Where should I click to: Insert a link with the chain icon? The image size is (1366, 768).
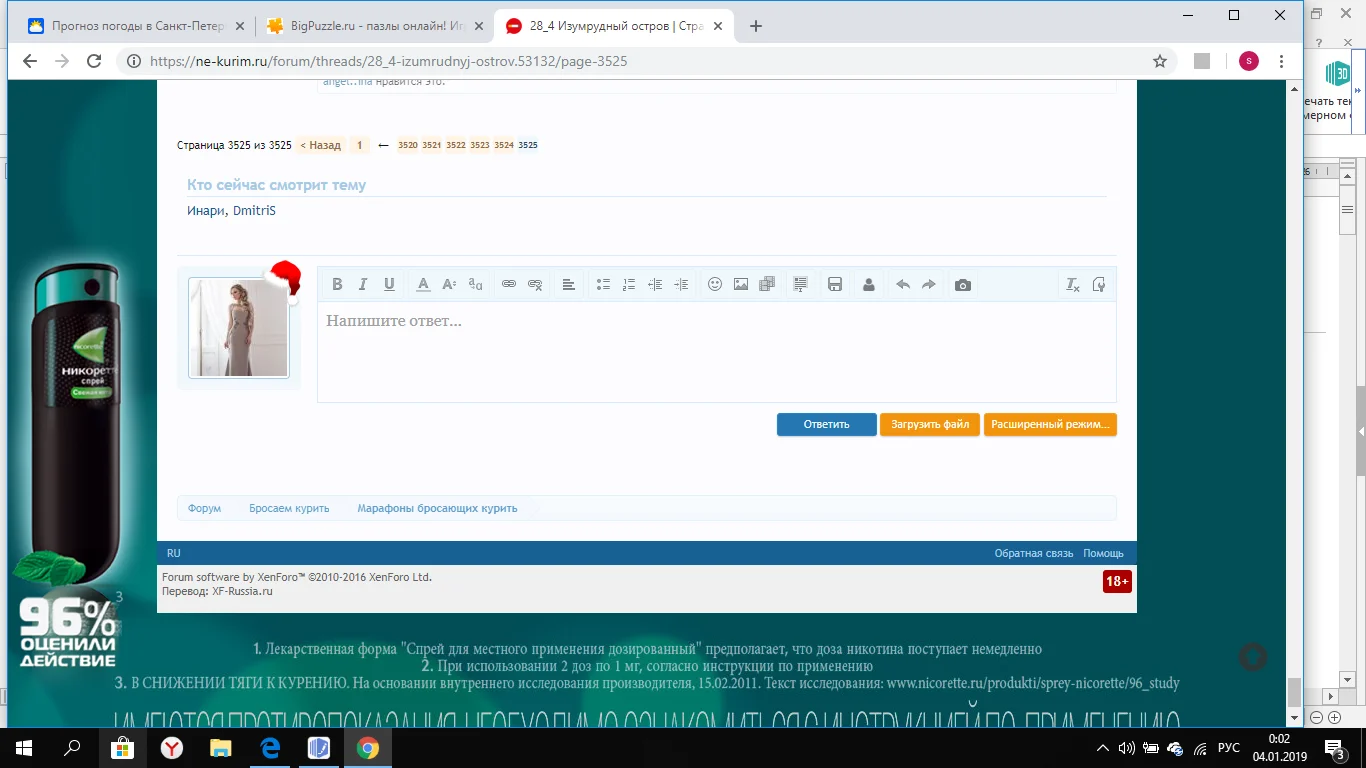[509, 284]
